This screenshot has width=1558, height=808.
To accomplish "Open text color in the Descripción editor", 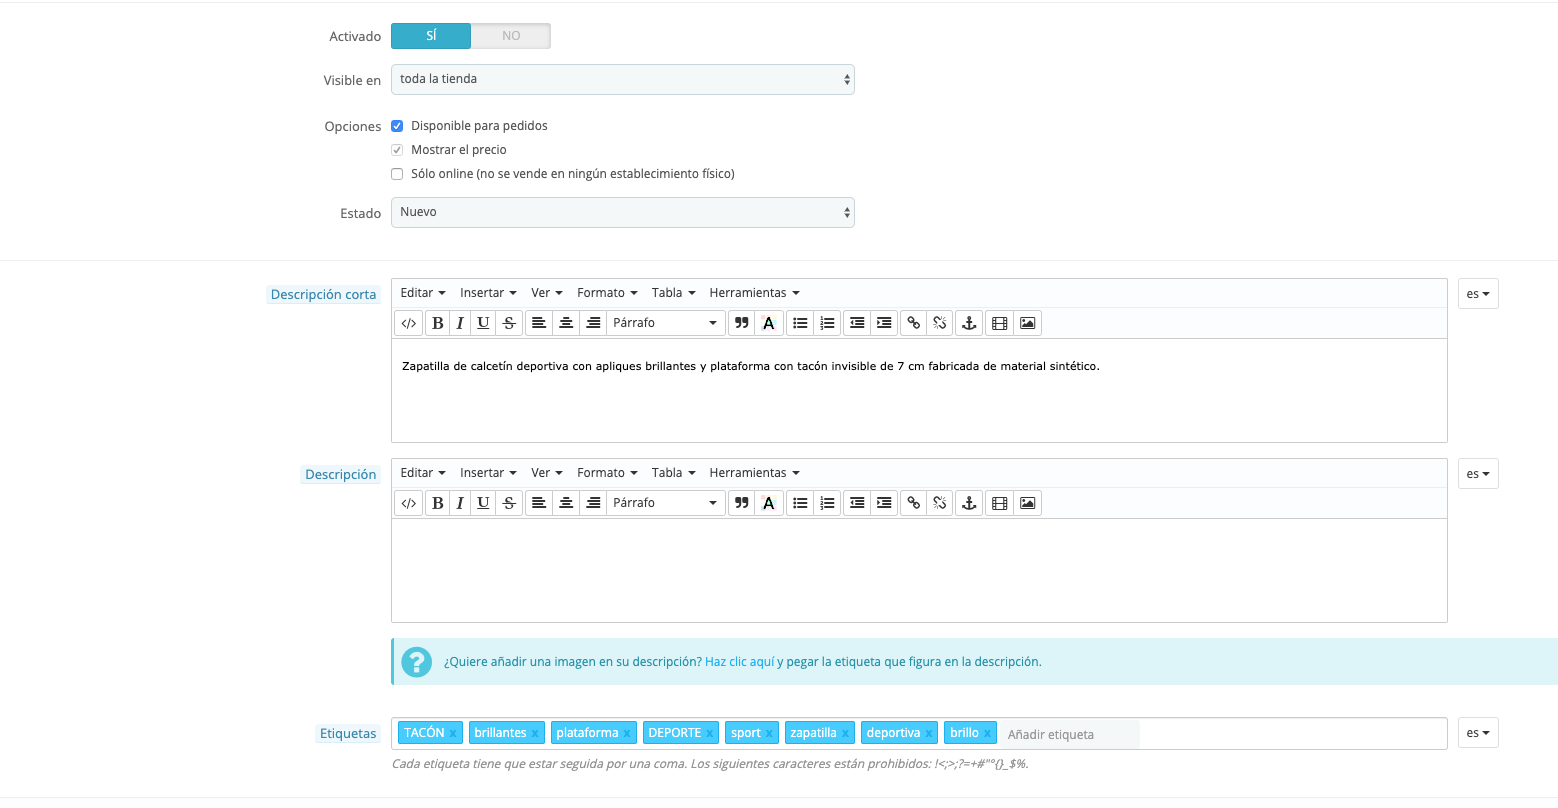I will point(768,503).
